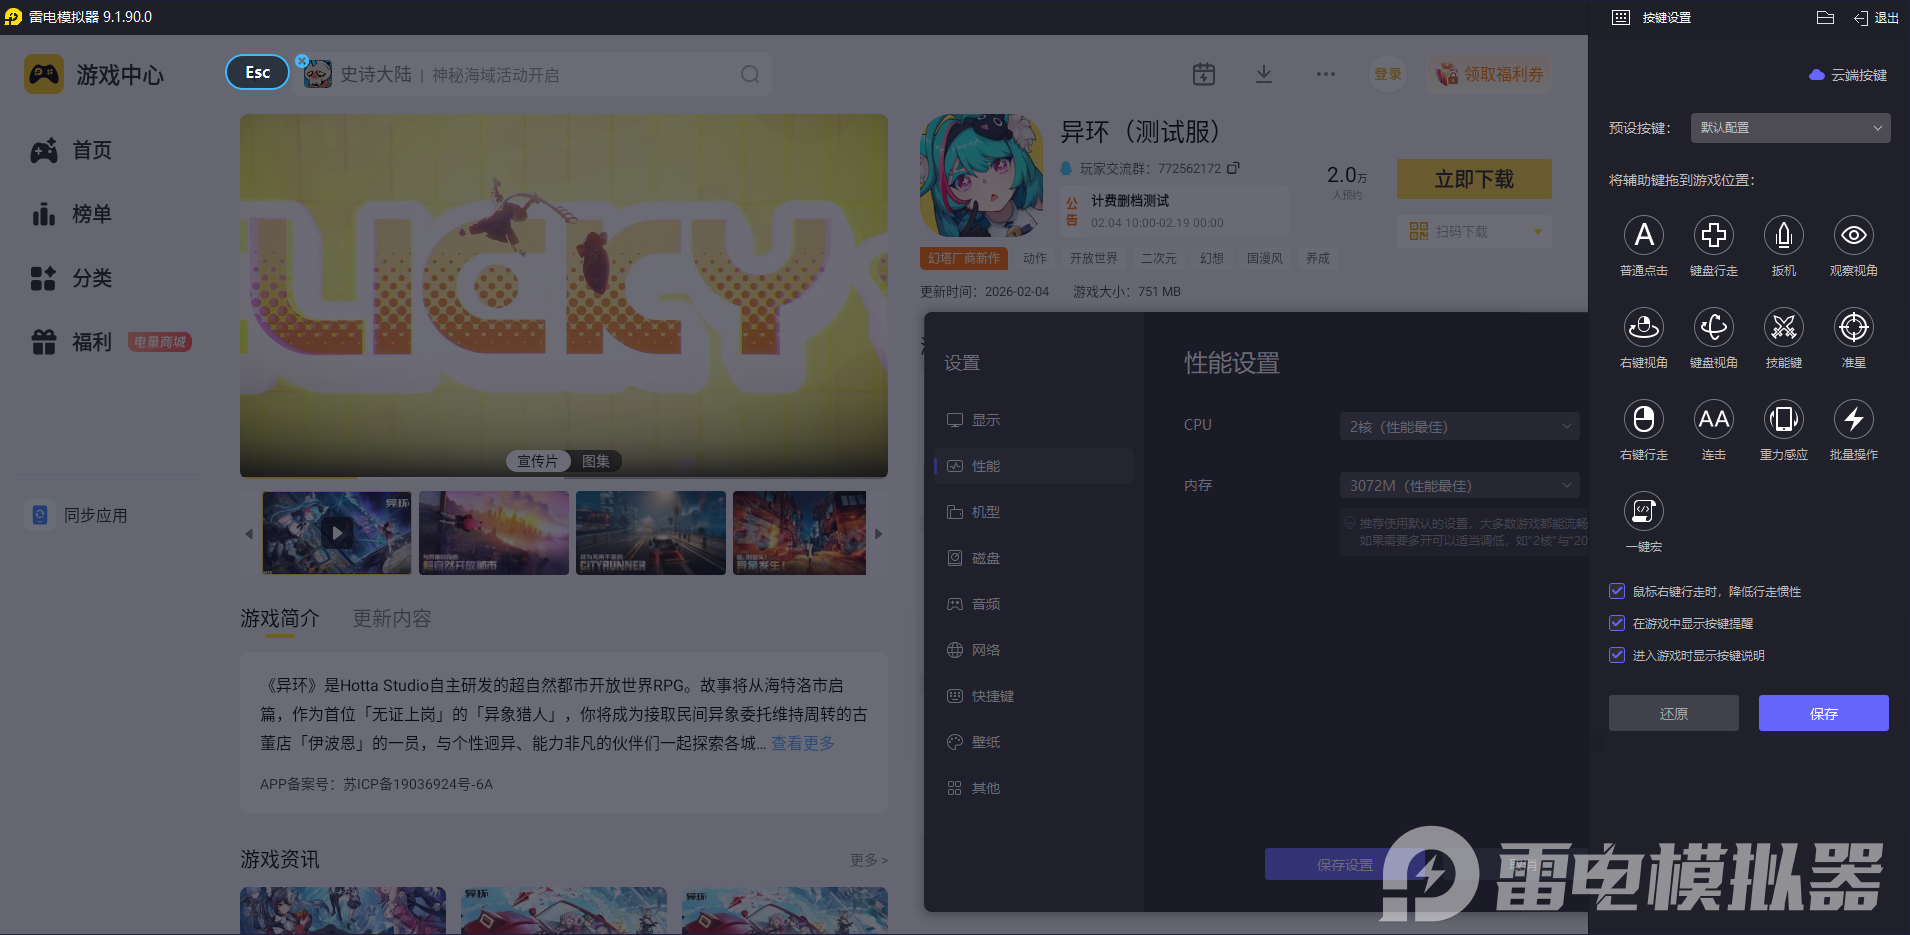Click the 登录 login button

click(x=1388, y=74)
